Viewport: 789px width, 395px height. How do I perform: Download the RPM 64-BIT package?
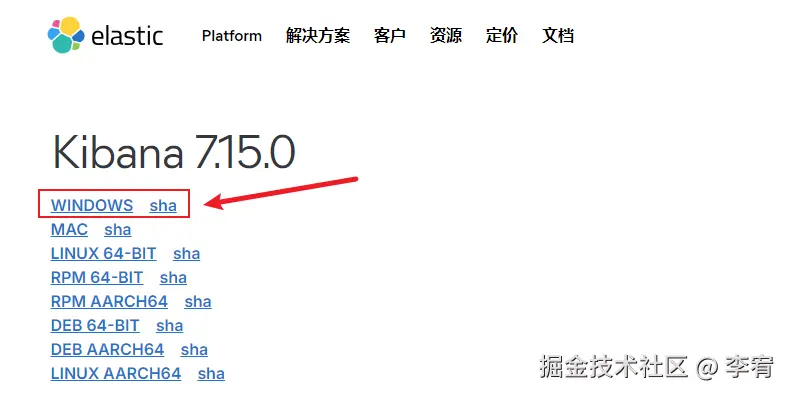tap(97, 277)
